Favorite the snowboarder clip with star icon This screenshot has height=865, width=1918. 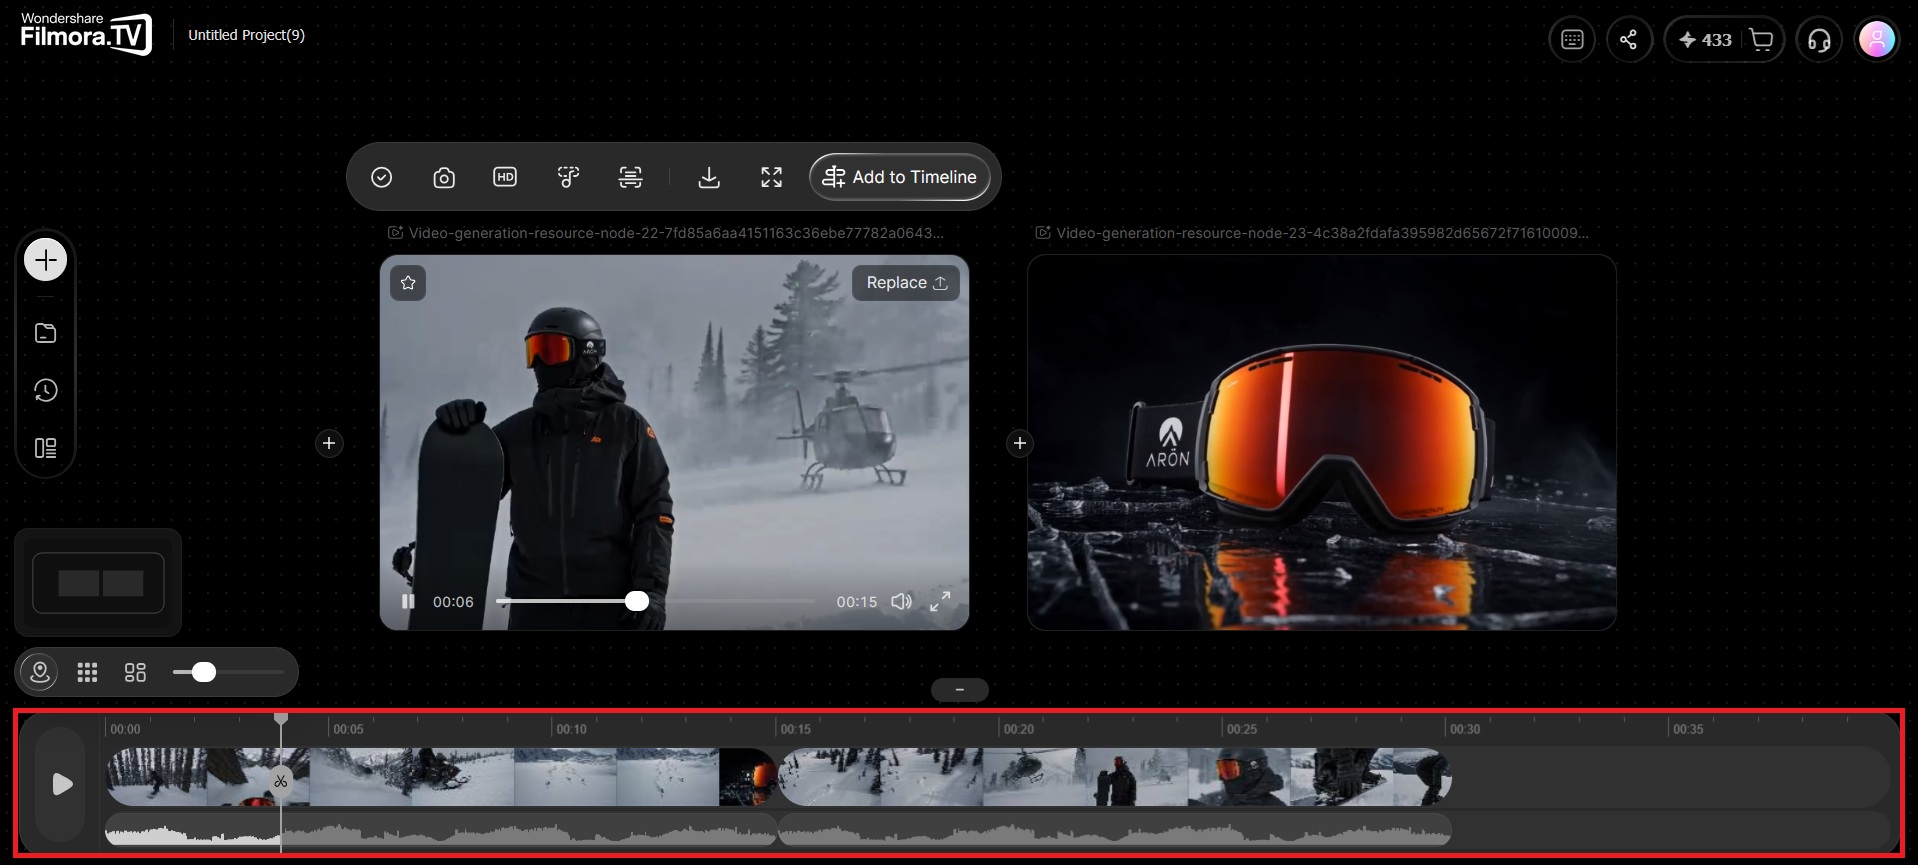click(x=408, y=283)
